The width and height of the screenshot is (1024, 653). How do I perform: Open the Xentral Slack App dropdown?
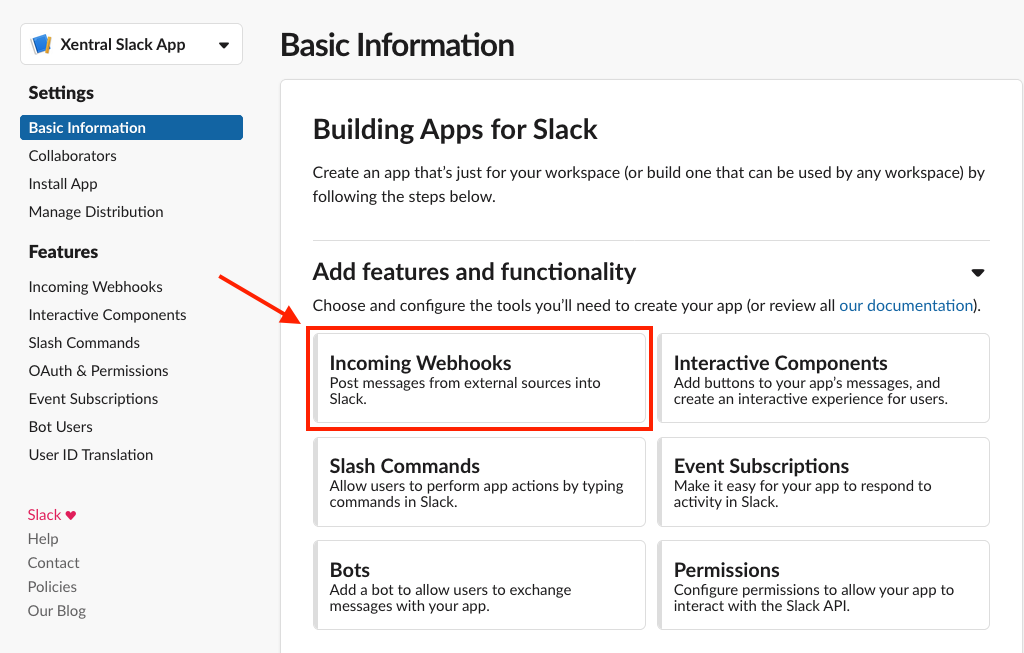click(x=223, y=45)
